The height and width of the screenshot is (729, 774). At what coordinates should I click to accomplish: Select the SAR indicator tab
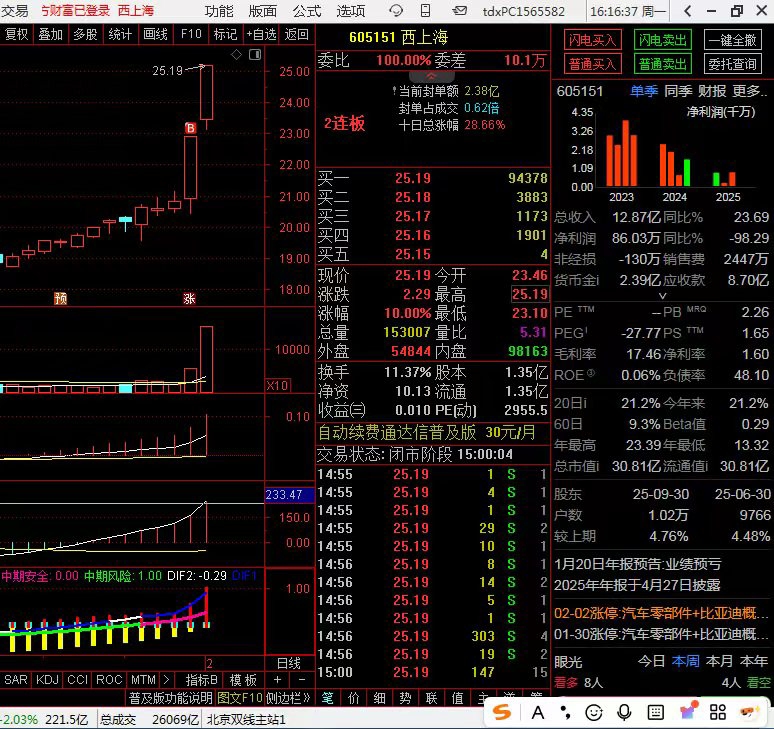(x=16, y=680)
